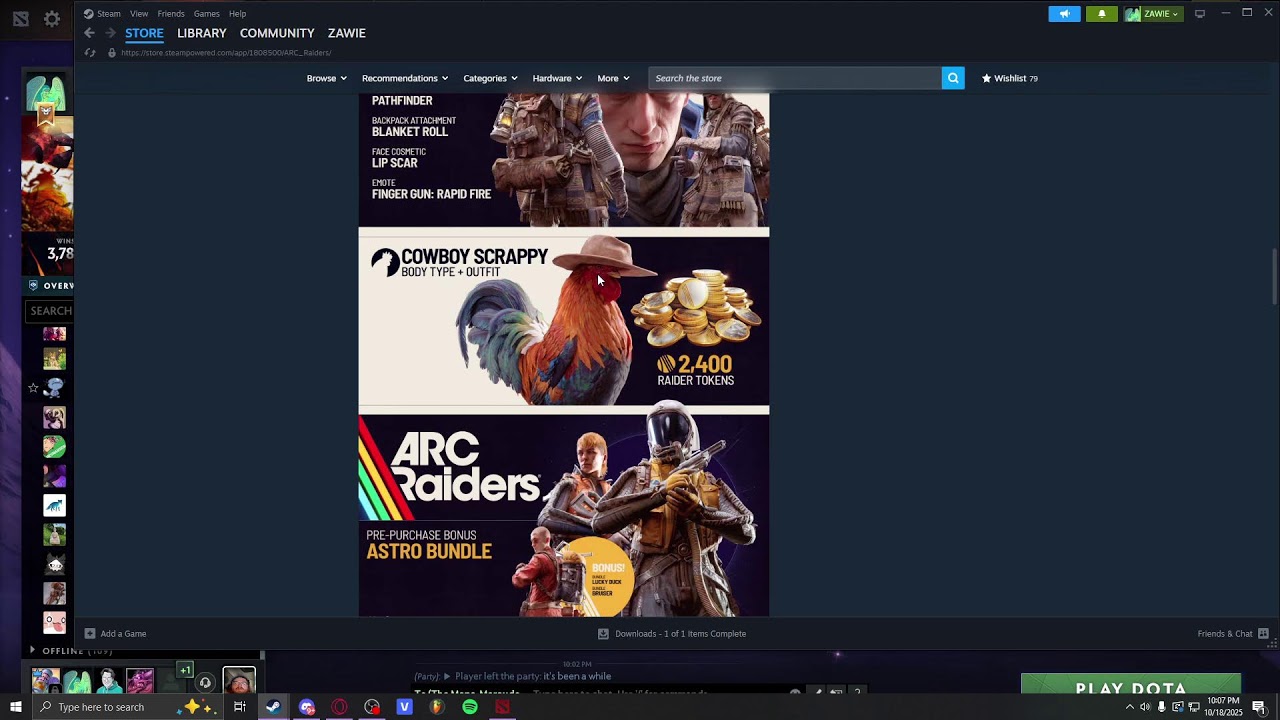Expand the Offline friends list in Dota
This screenshot has width=1280, height=720.
32,651
